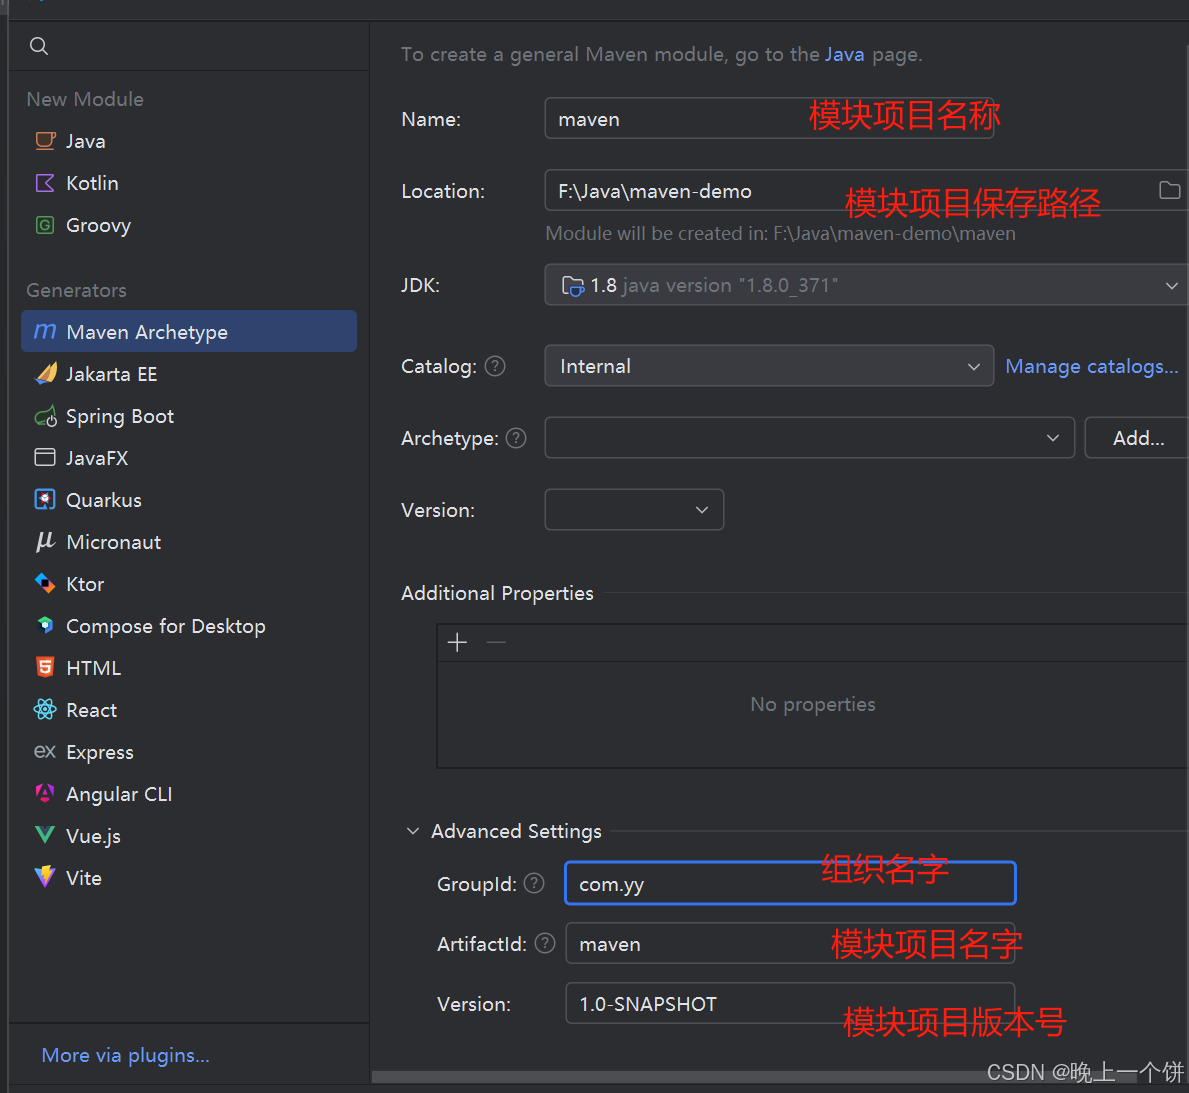
Task: Click the Vite lightning icon
Action: [45, 877]
